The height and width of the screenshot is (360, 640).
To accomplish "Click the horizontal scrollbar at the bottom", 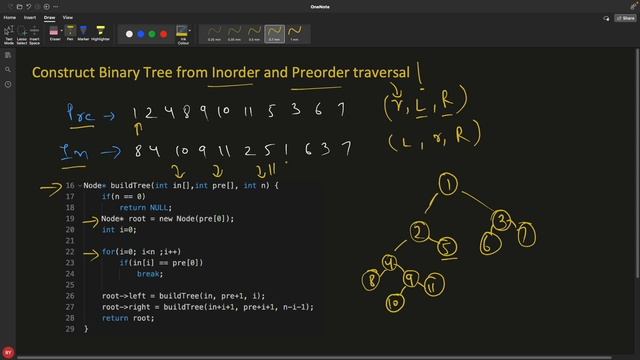I will click(x=314, y=358).
